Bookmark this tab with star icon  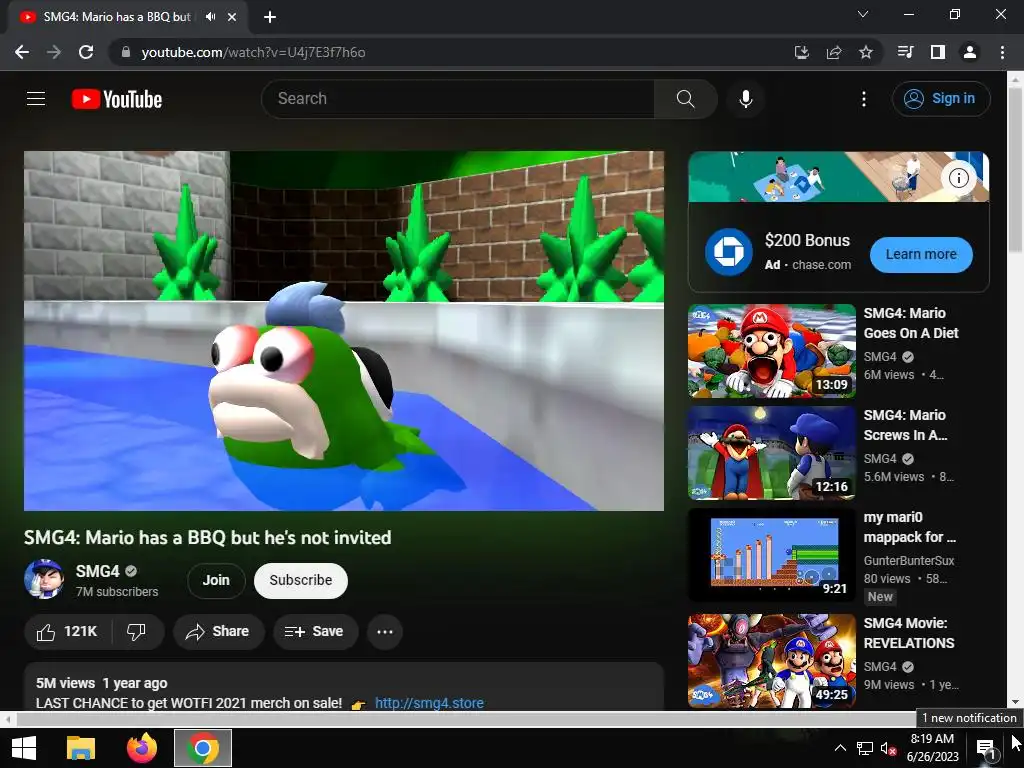coord(865,52)
